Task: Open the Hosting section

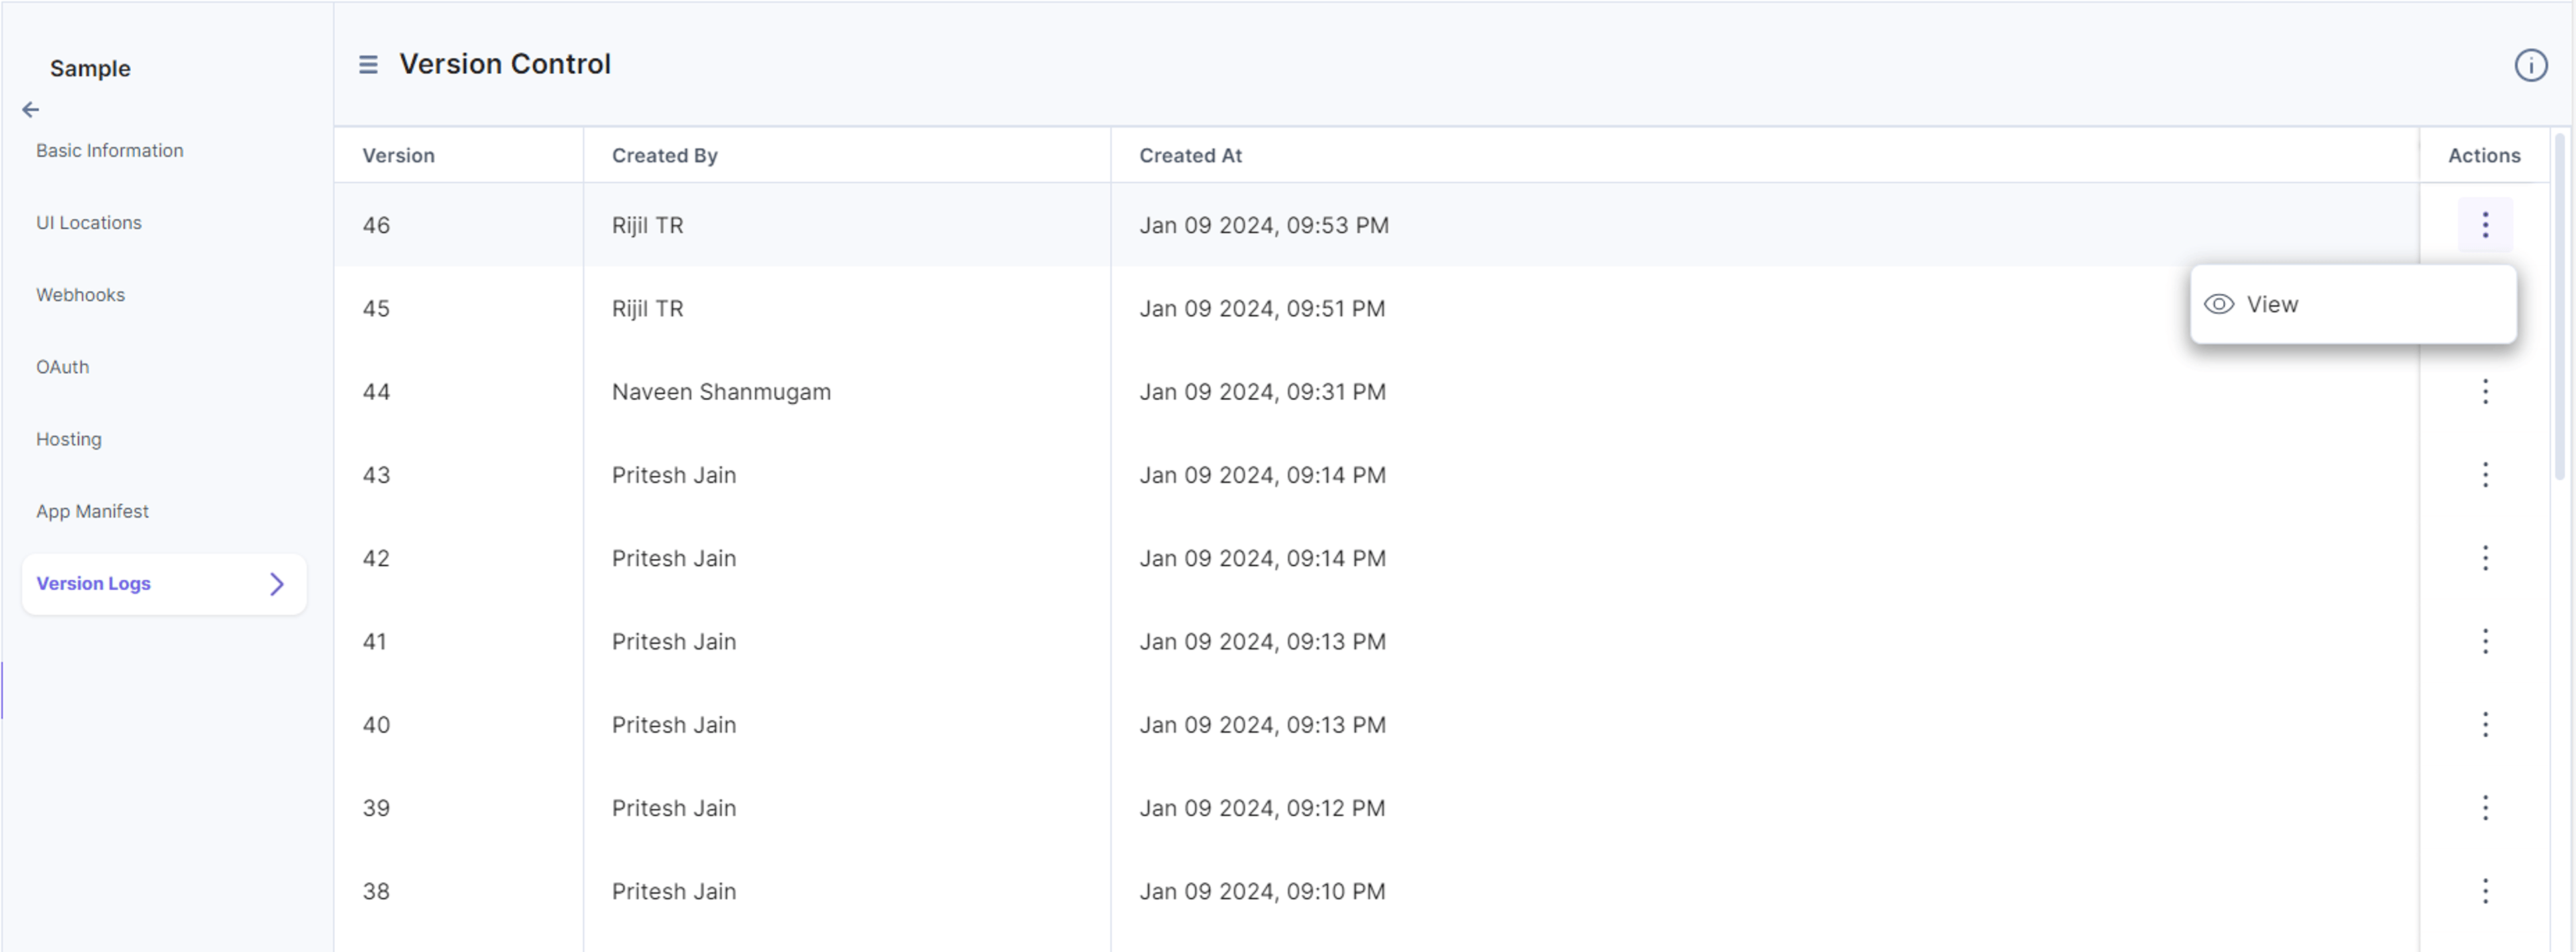Action: (x=69, y=439)
